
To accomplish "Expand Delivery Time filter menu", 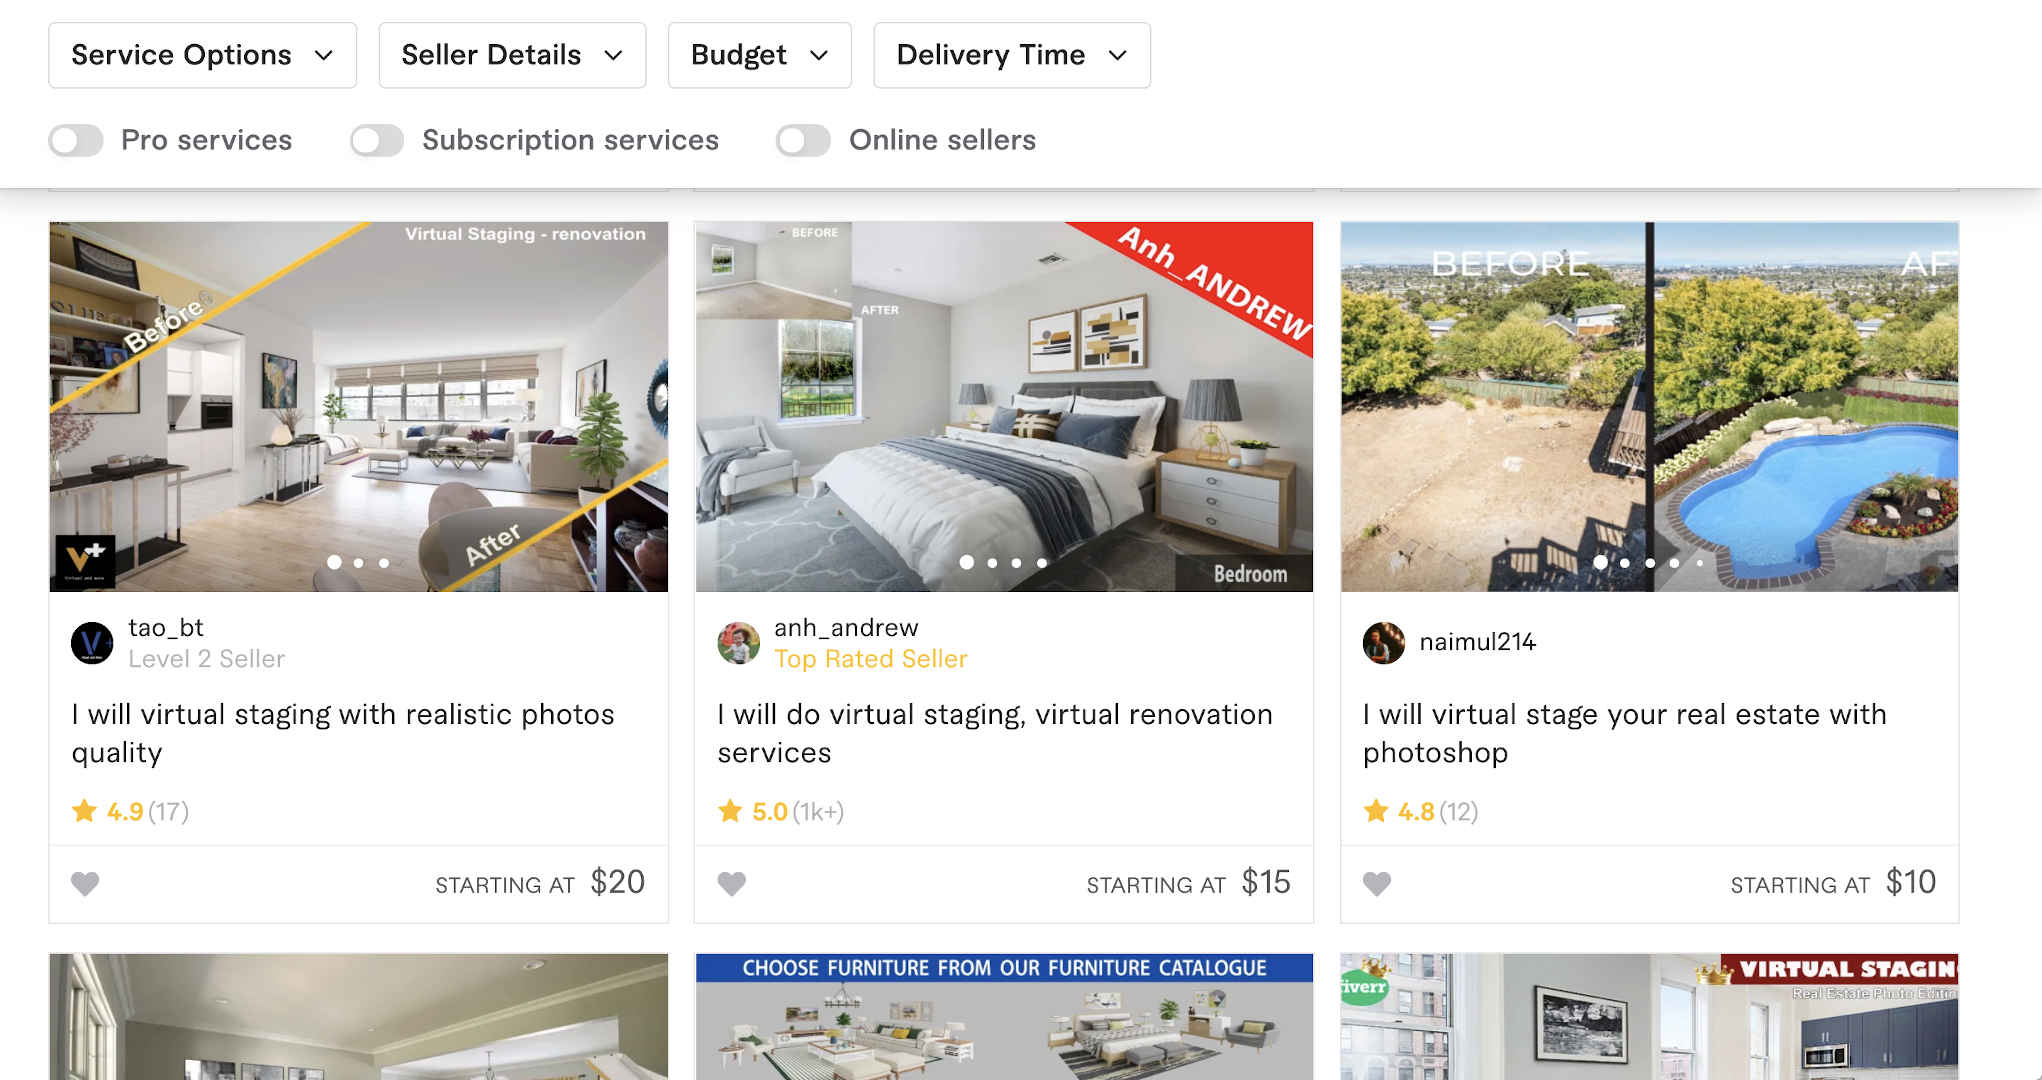I will (x=1012, y=55).
